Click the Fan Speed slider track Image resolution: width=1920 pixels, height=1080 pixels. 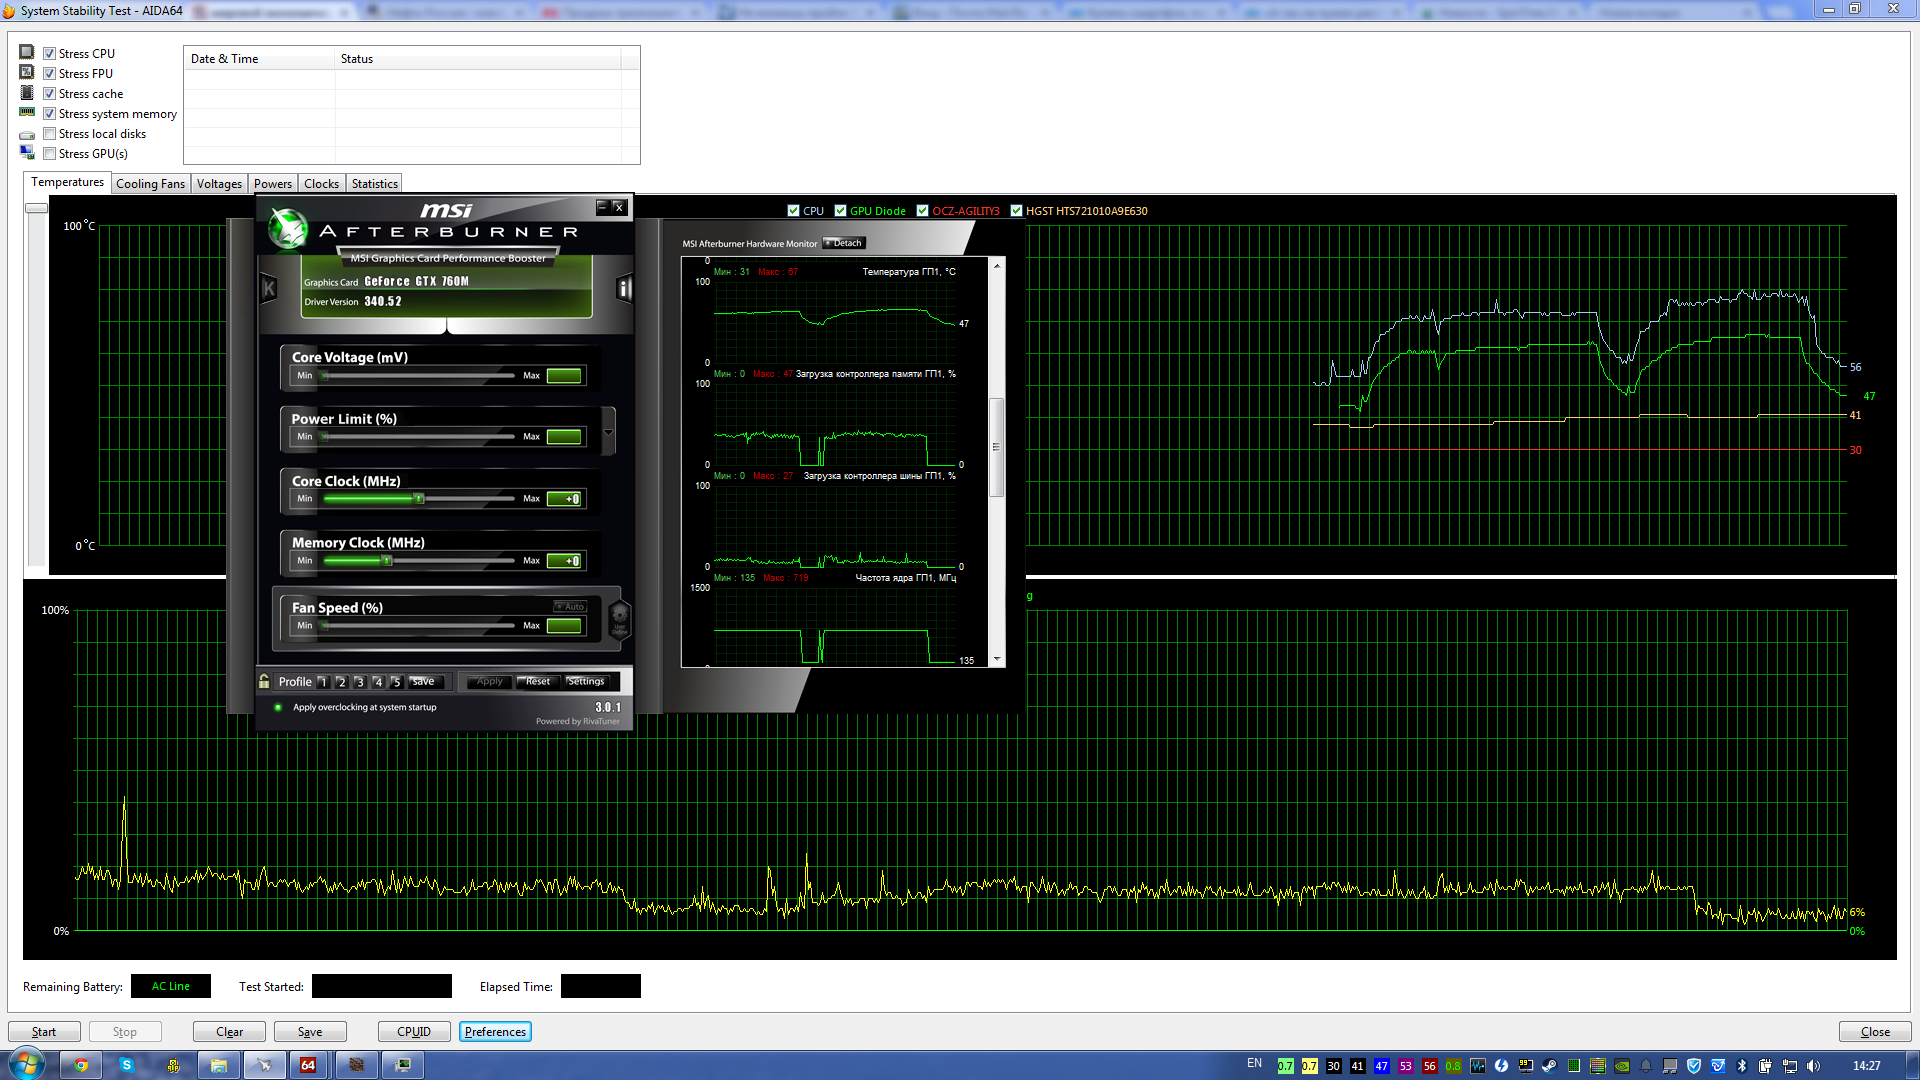[x=418, y=626]
